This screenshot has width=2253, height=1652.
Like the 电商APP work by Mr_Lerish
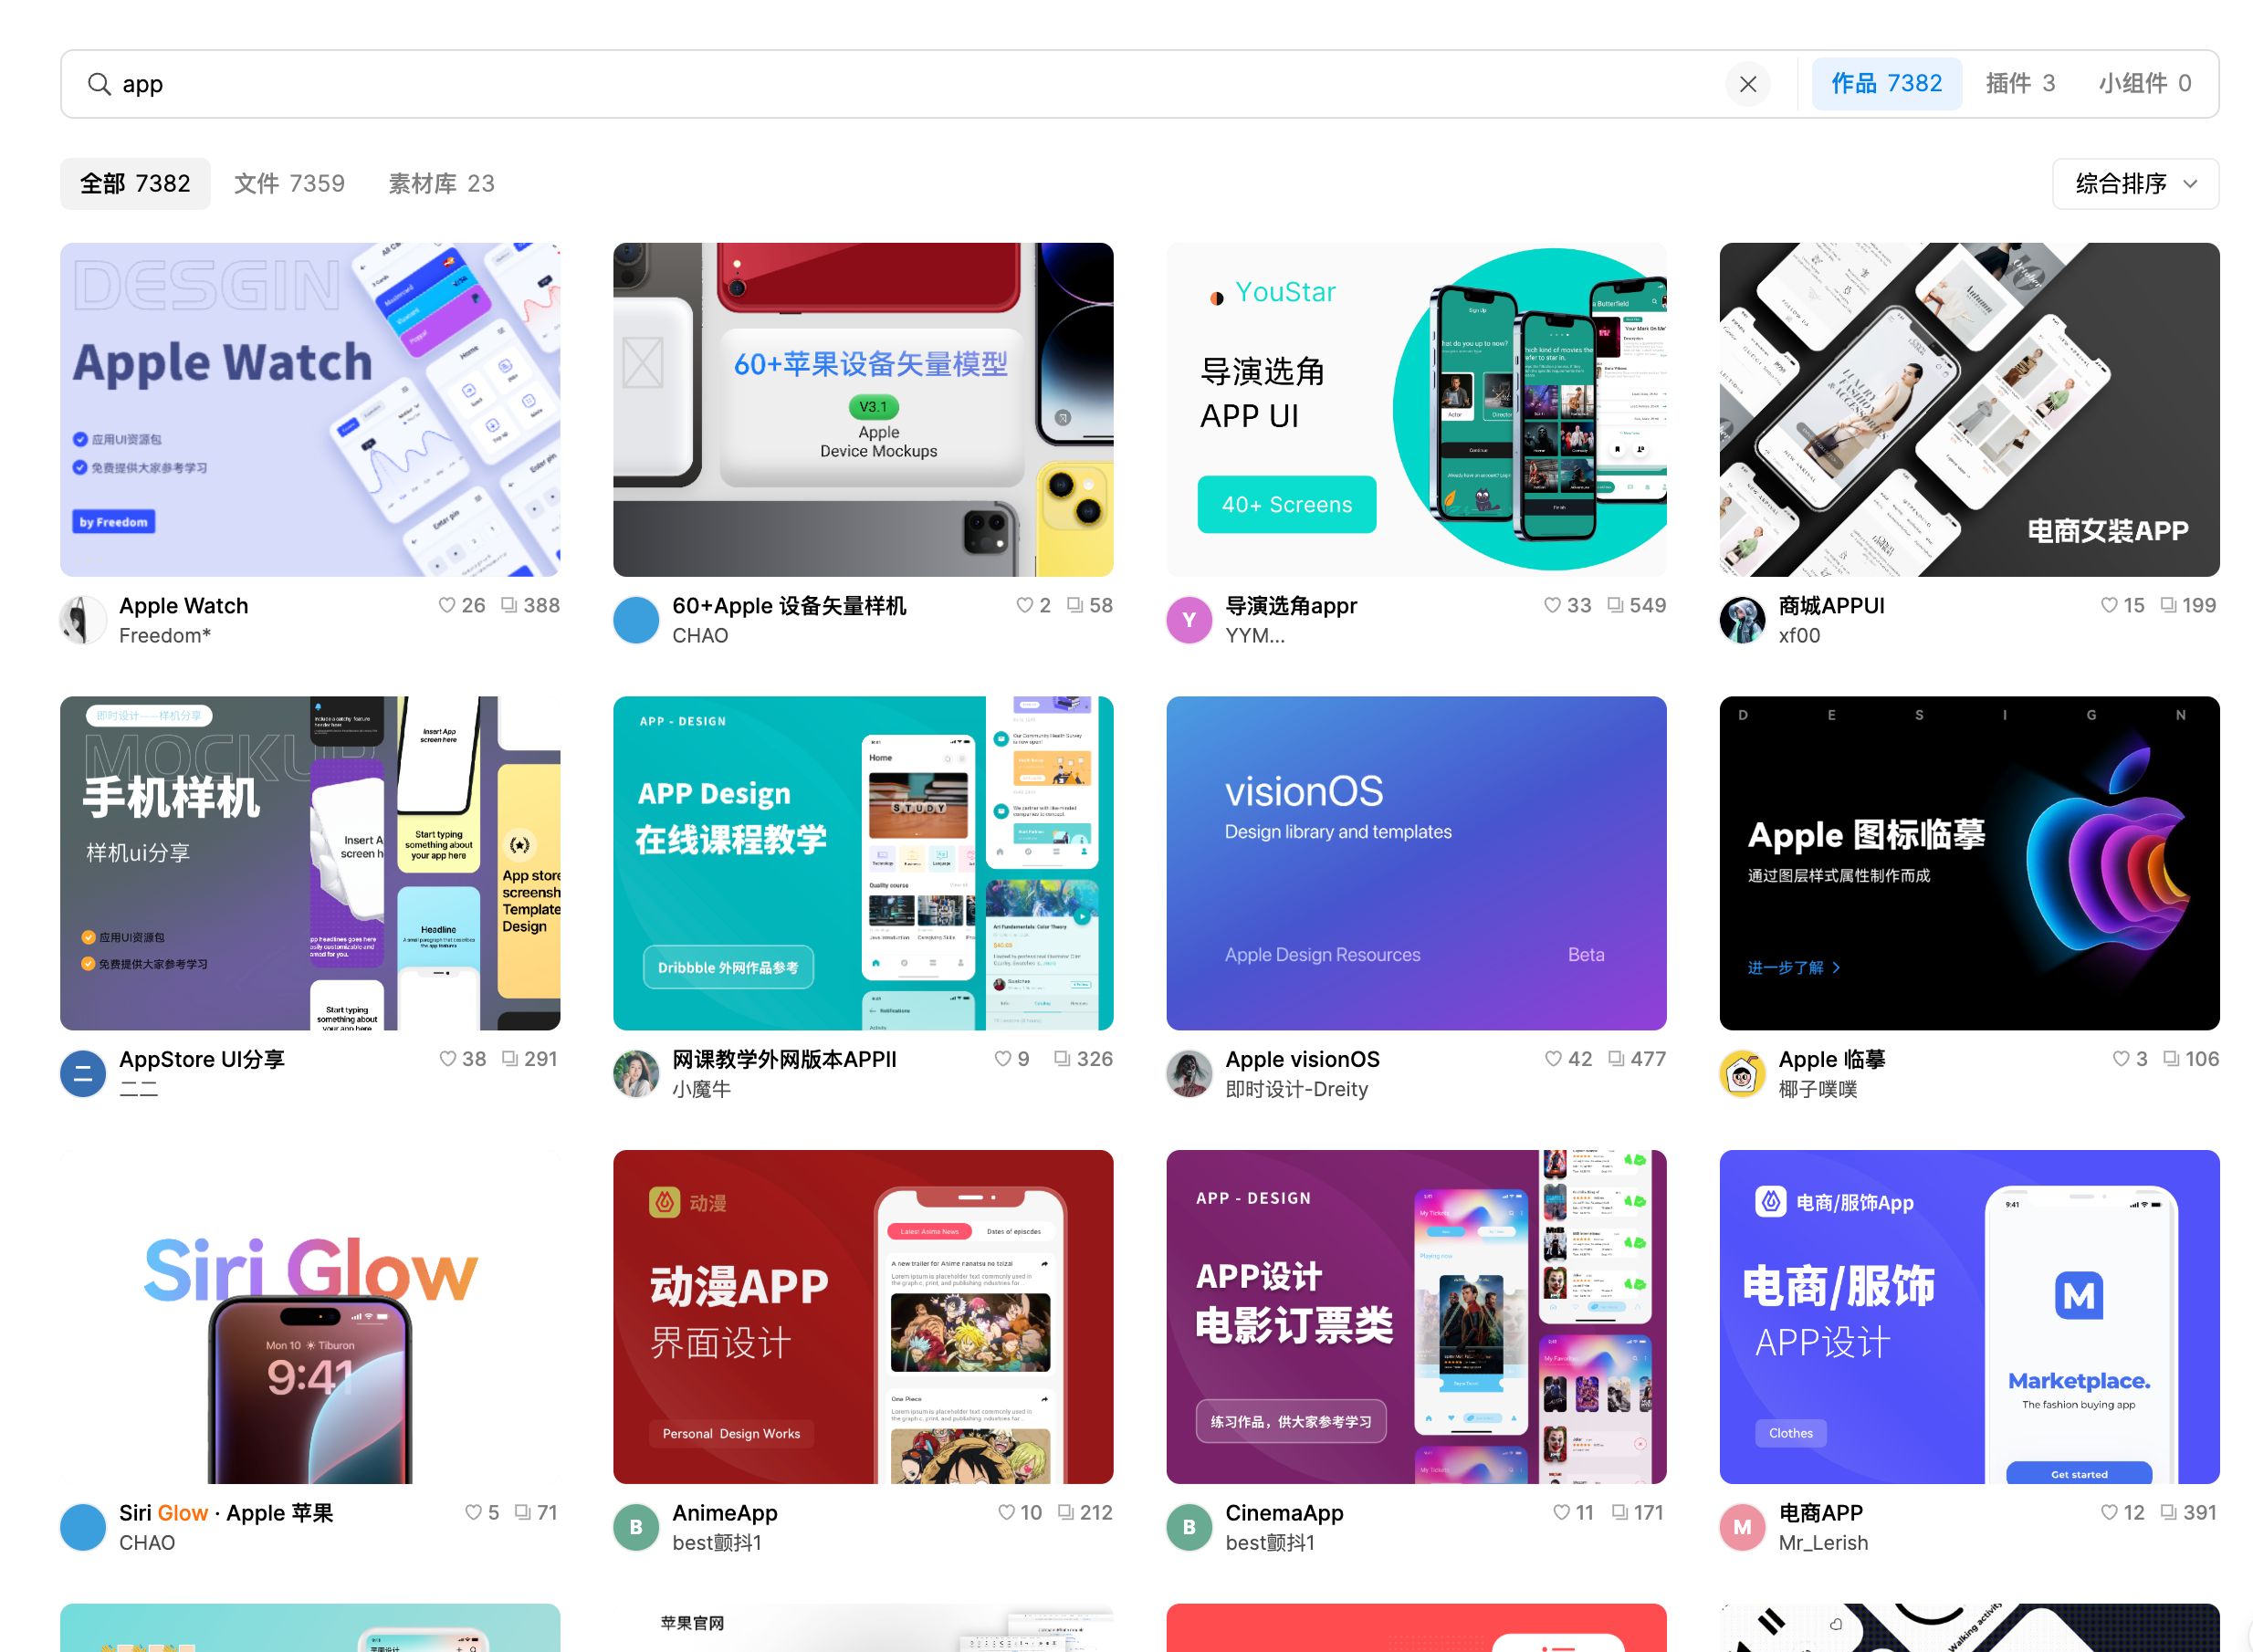(2108, 1512)
